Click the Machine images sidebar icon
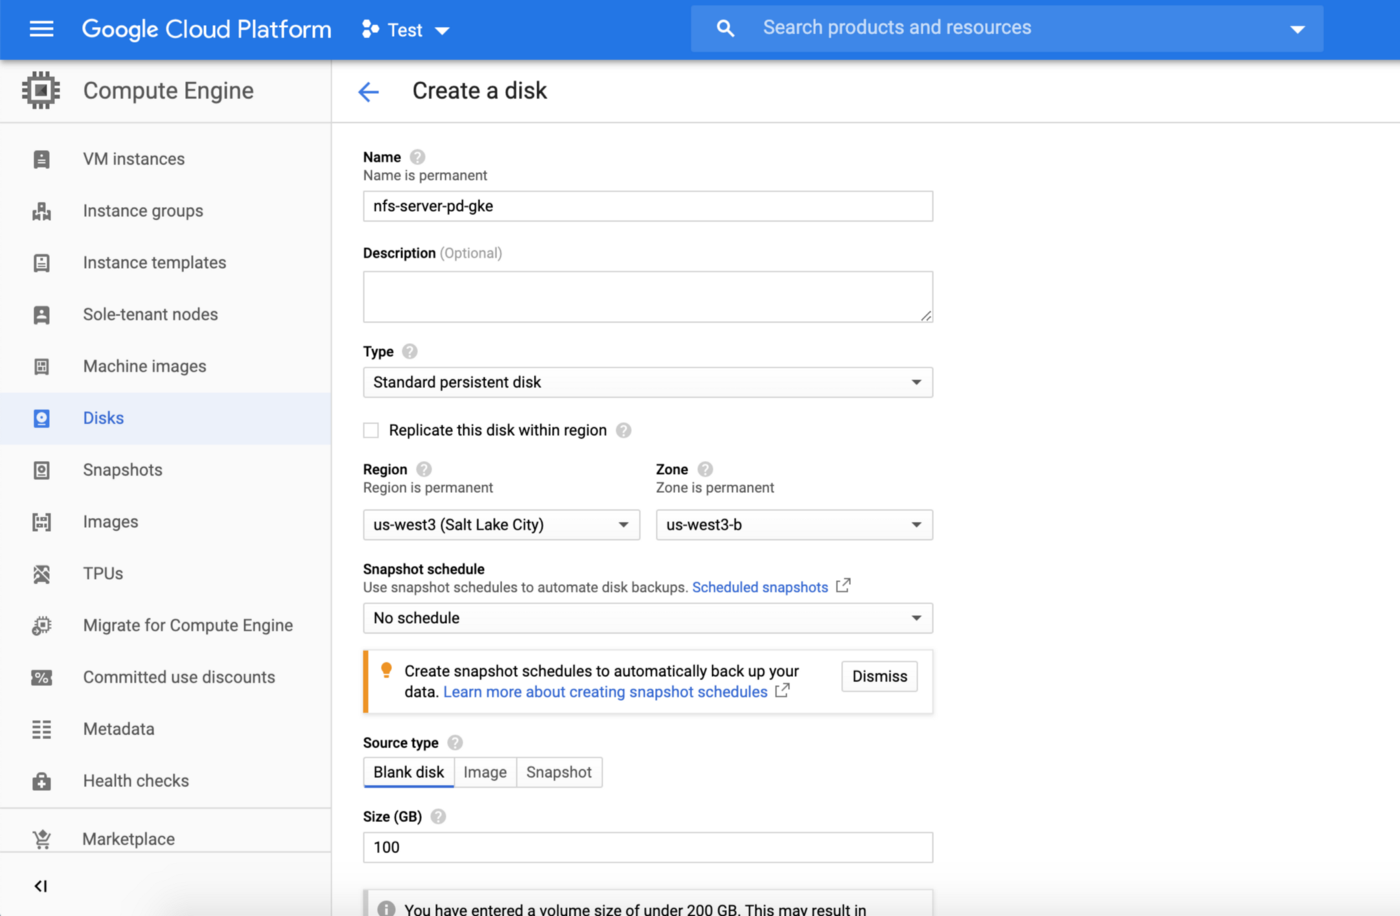Image resolution: width=1400 pixels, height=916 pixels. [x=41, y=367]
